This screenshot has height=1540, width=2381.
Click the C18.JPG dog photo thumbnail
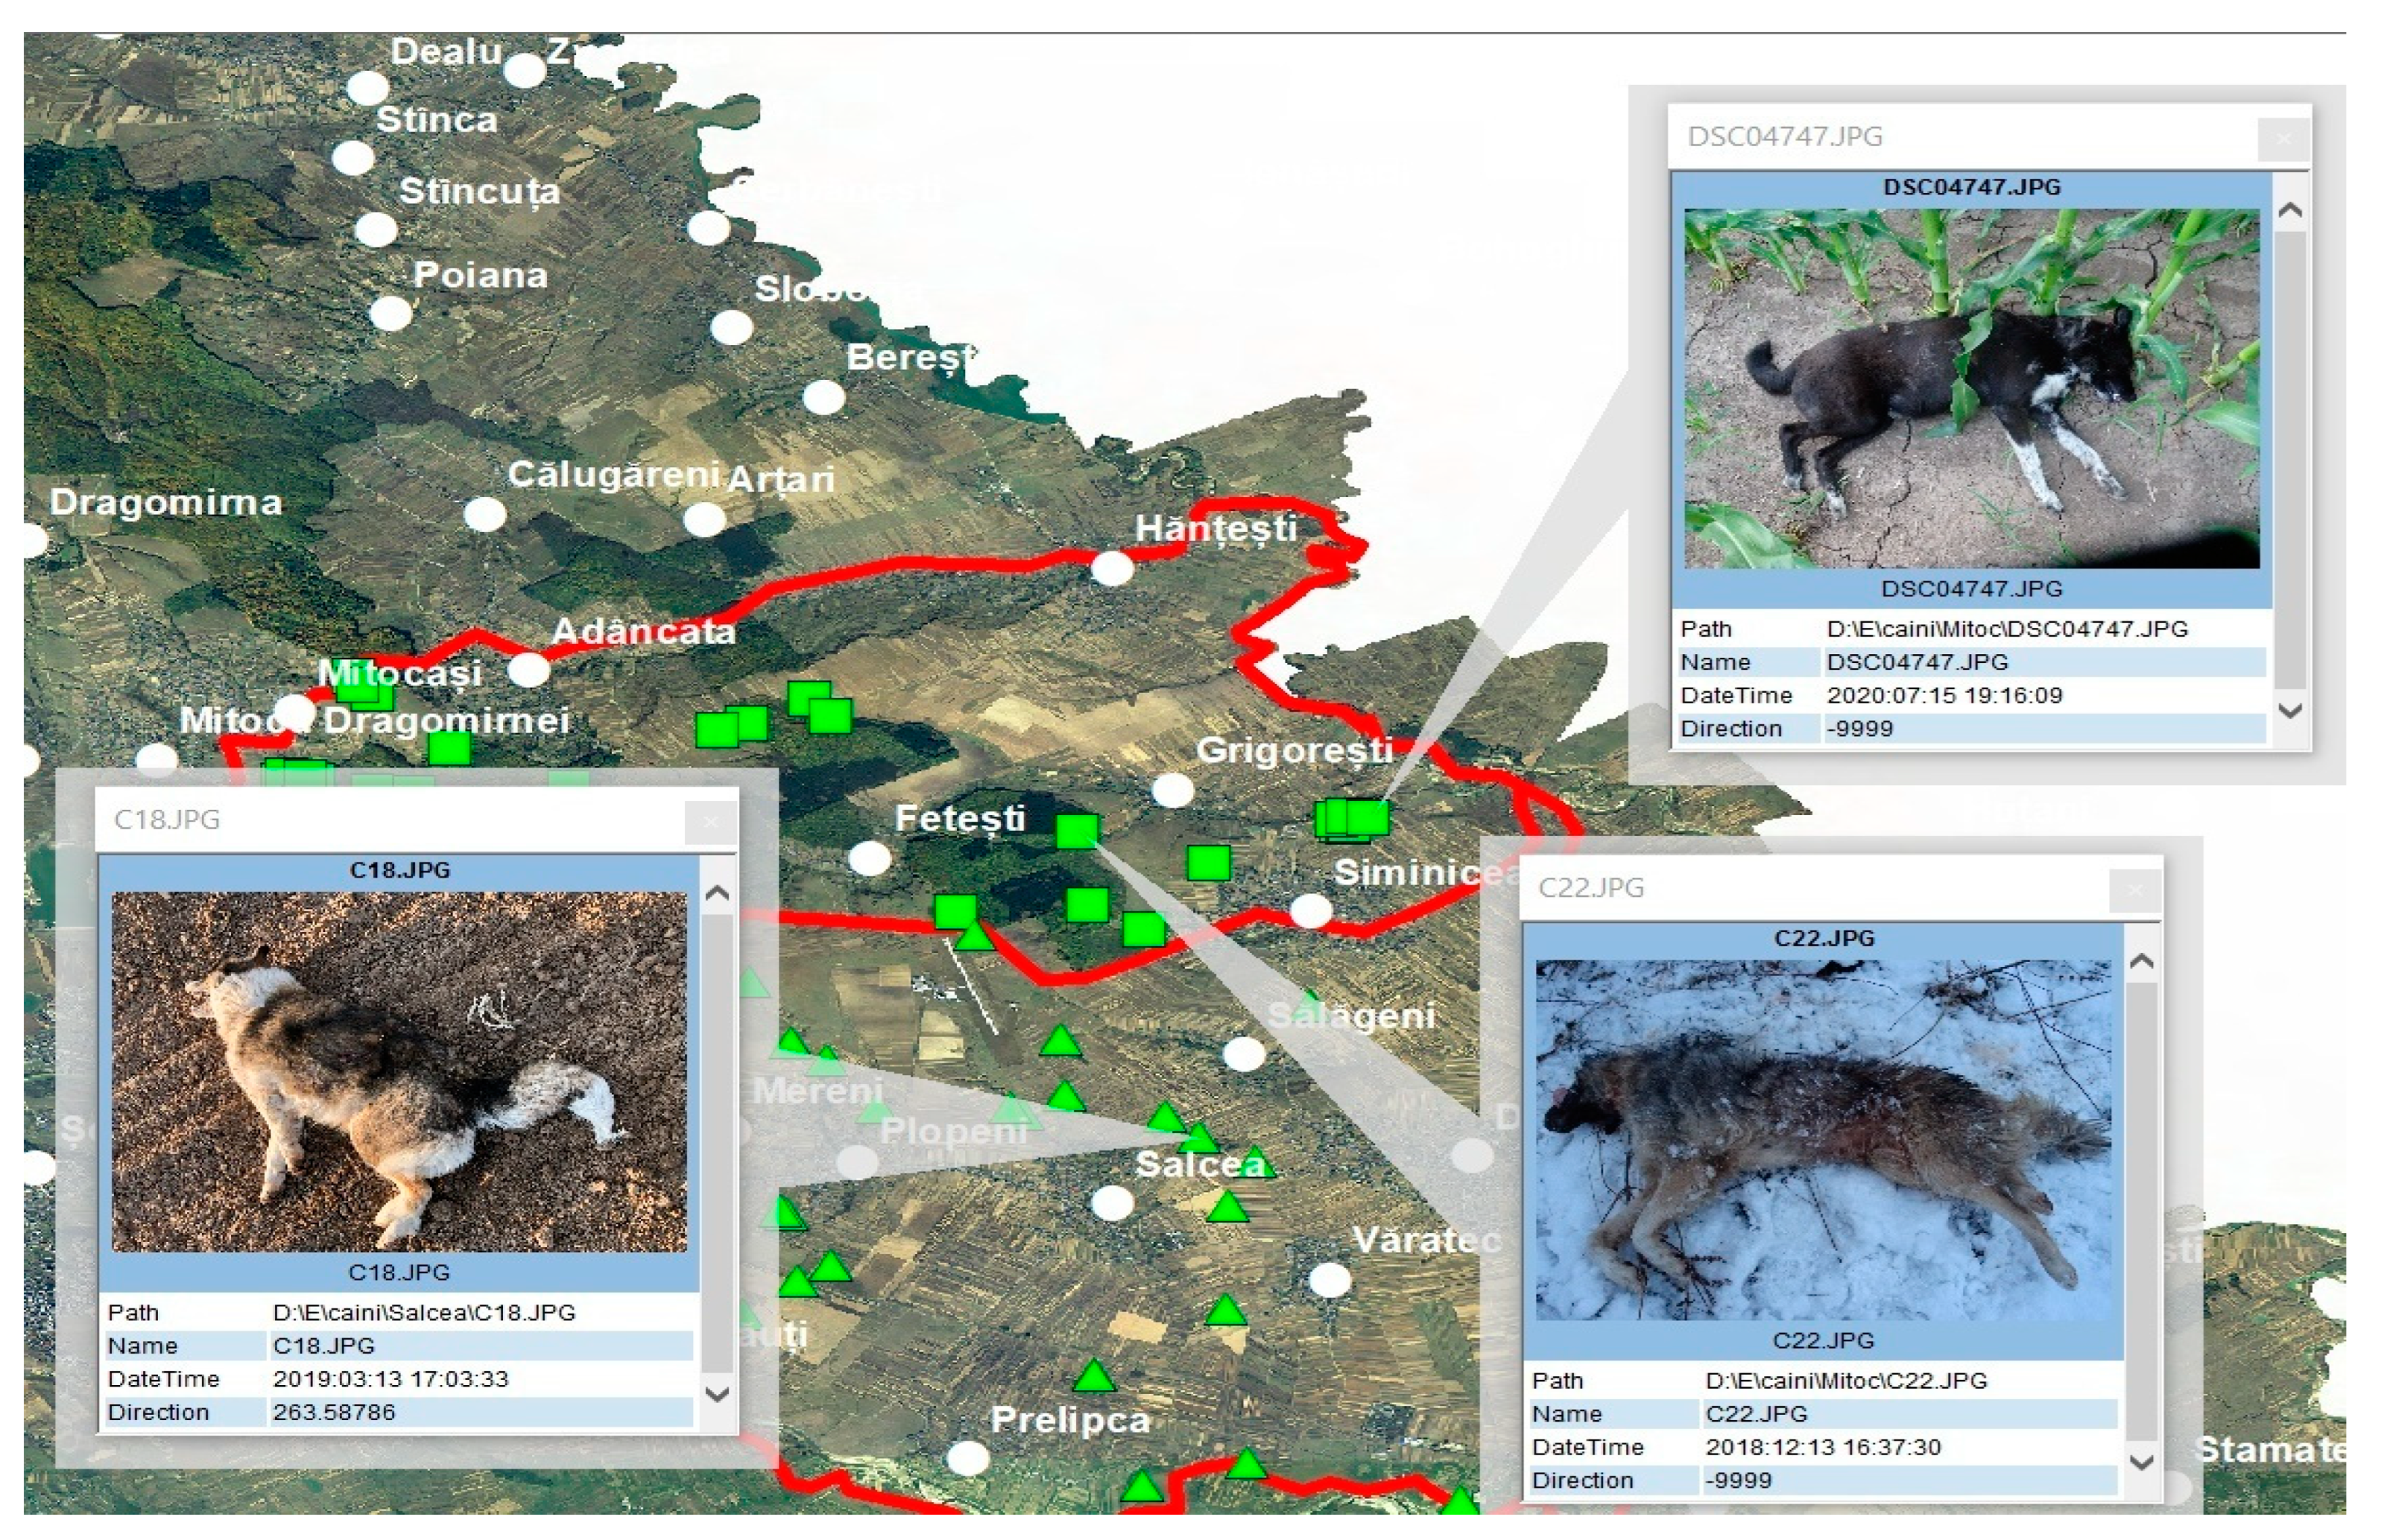pyautogui.click(x=399, y=1071)
